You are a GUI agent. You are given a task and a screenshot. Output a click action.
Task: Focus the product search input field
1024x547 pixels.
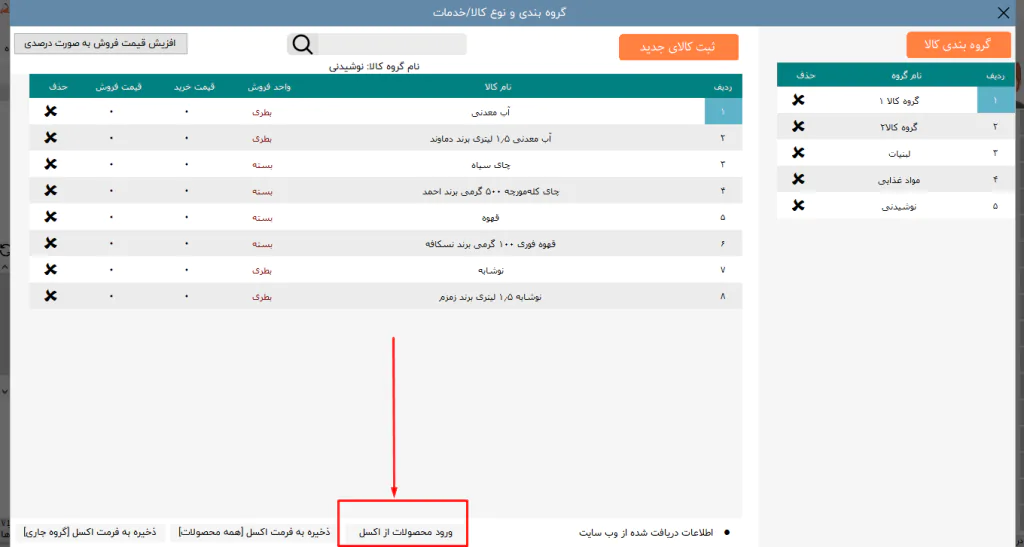(x=391, y=44)
